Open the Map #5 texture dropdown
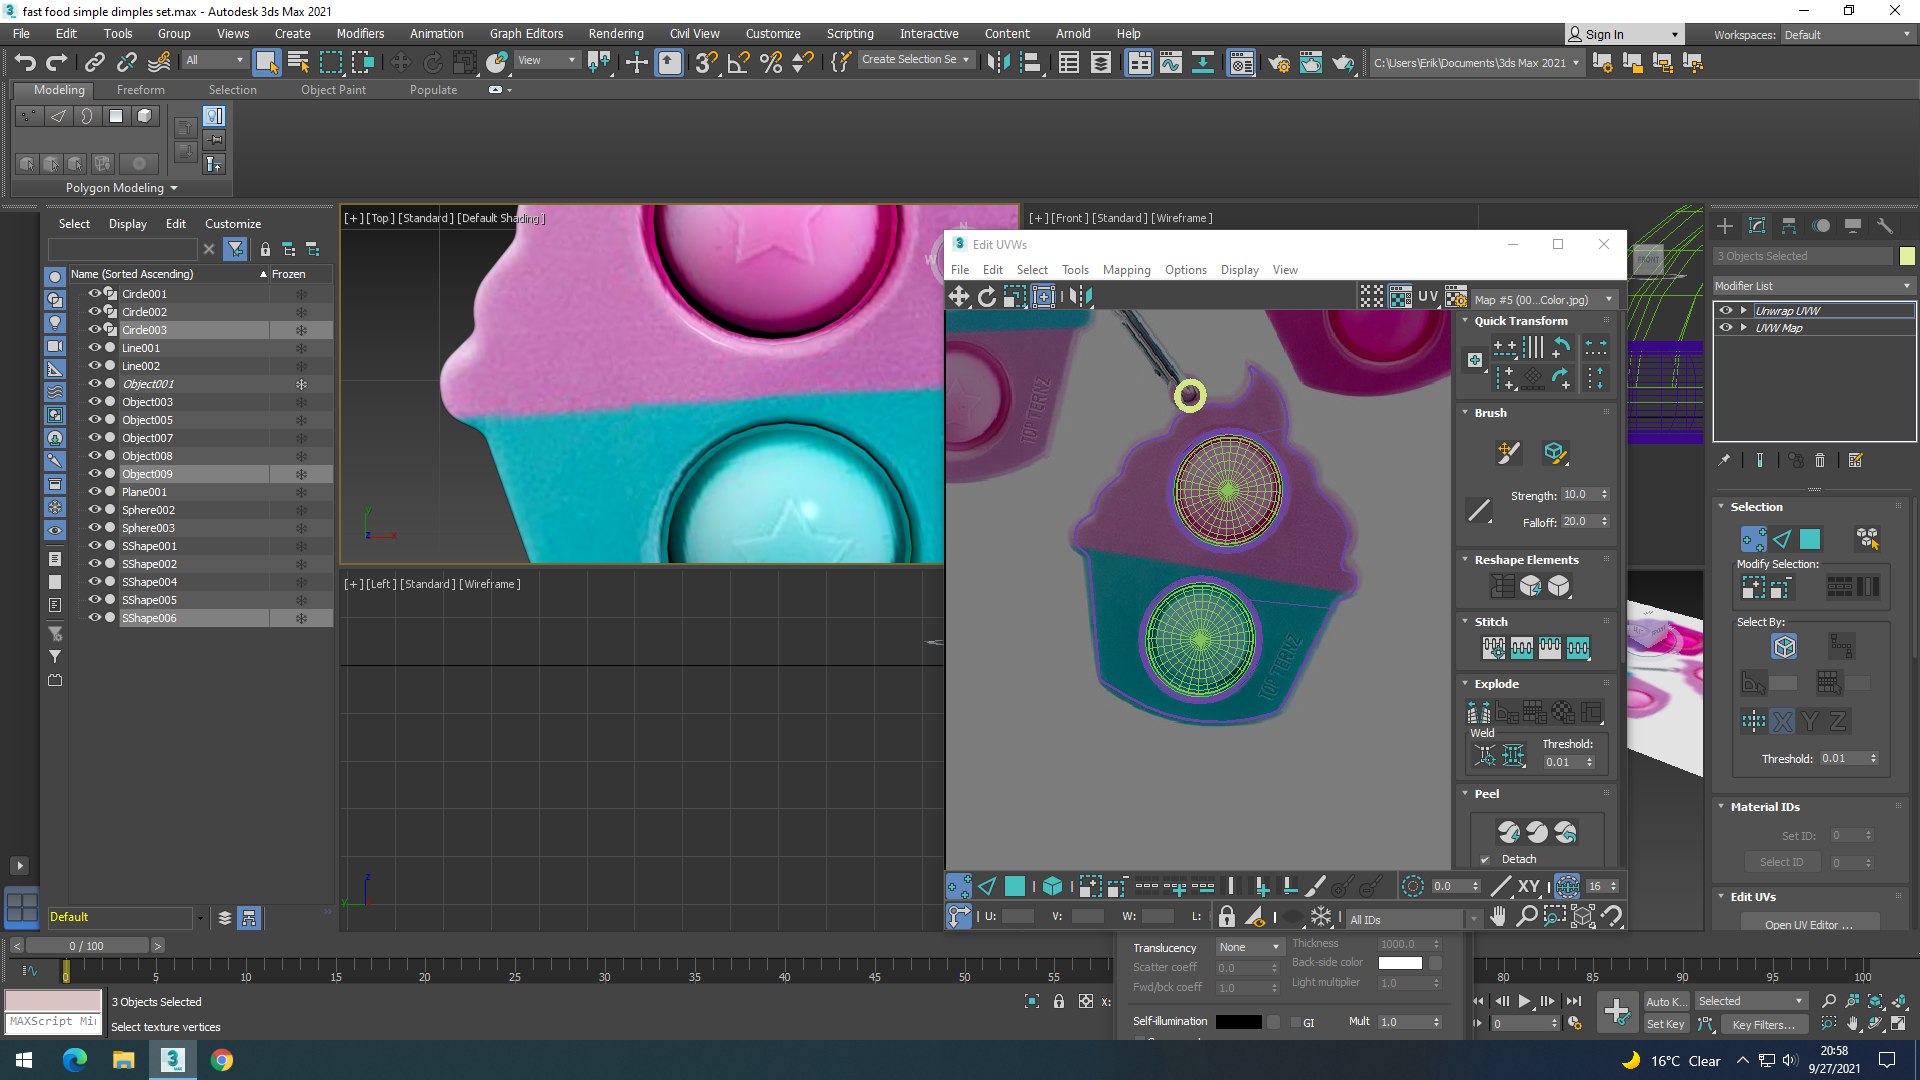This screenshot has width=1920, height=1080. pos(1544,299)
